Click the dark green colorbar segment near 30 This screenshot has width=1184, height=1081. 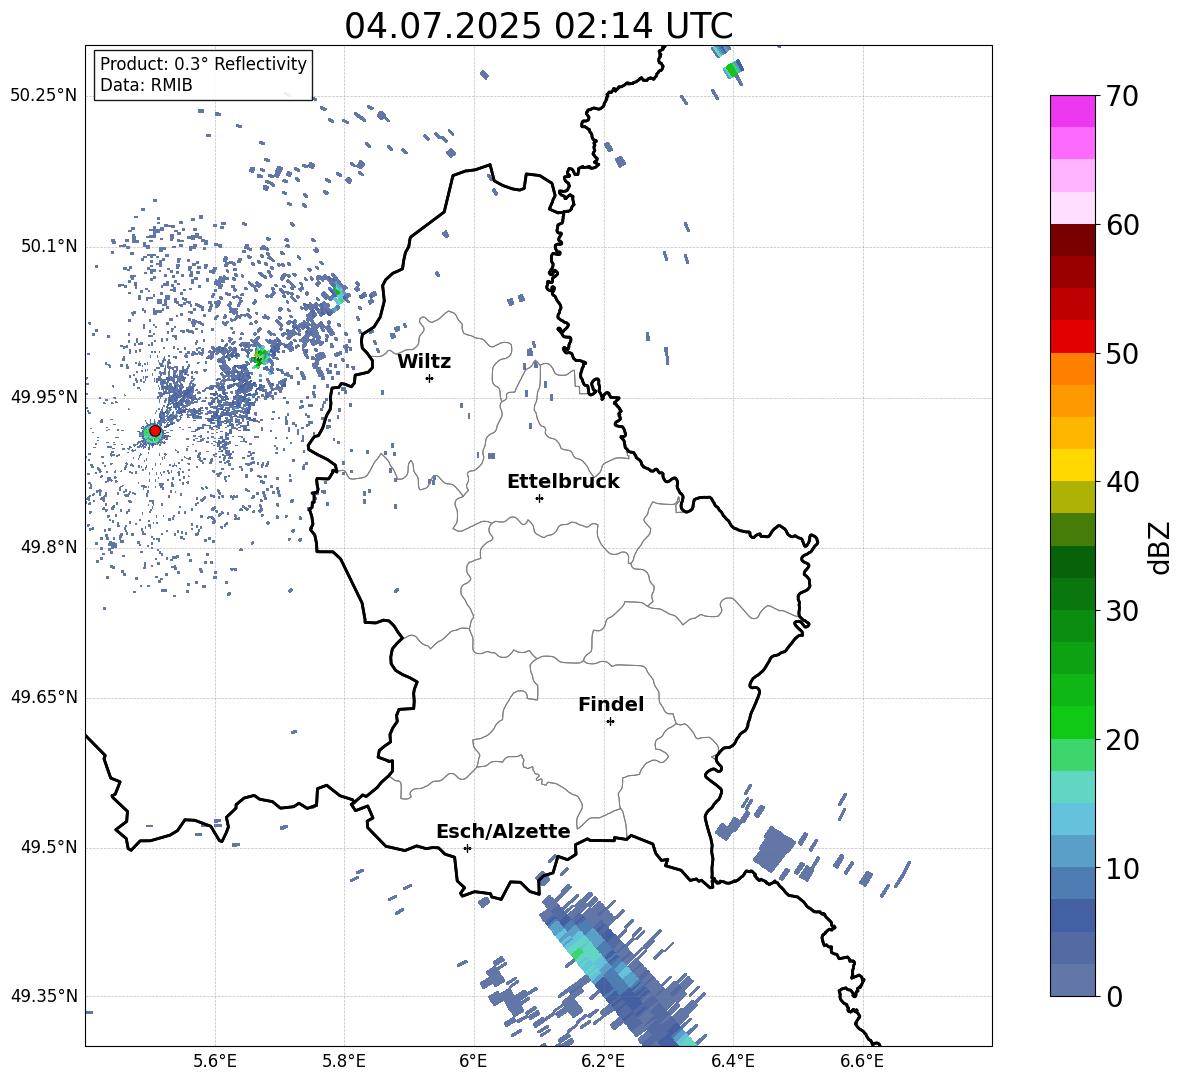[1072, 594]
